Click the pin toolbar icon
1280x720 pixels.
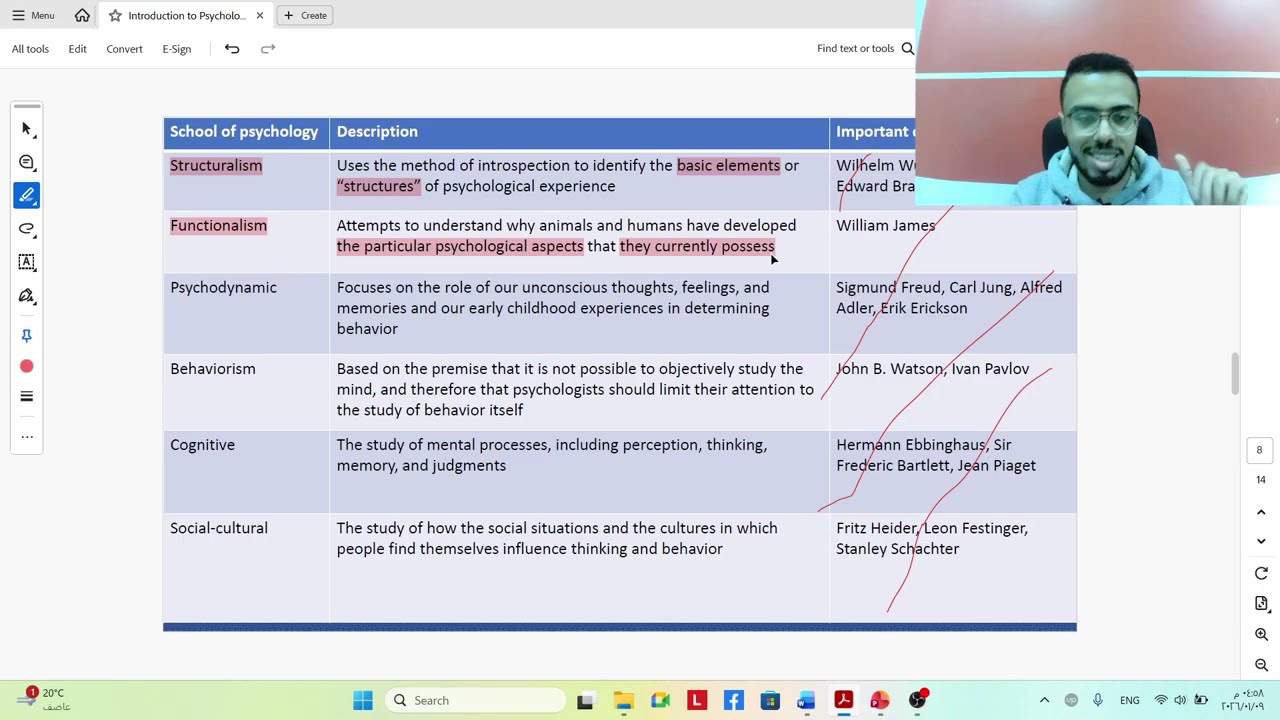[27, 335]
